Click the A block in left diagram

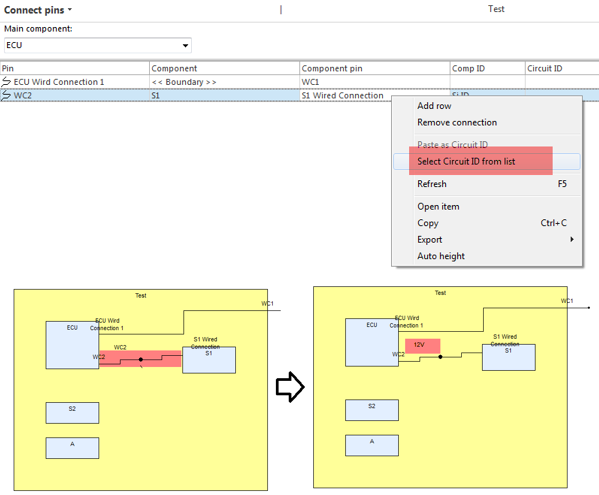pos(72,448)
